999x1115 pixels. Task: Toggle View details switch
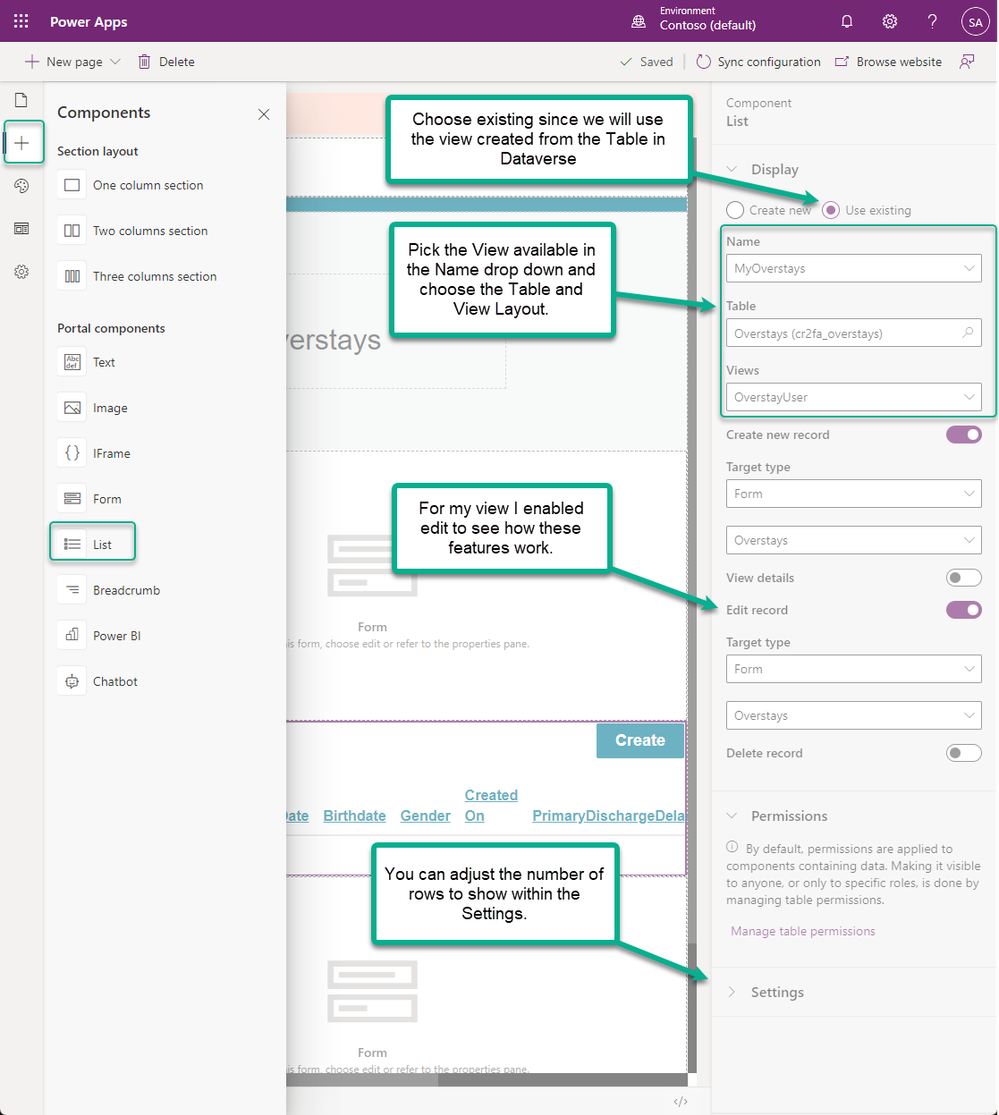pos(963,577)
